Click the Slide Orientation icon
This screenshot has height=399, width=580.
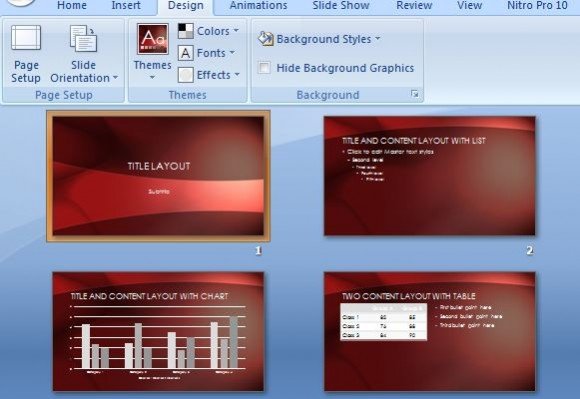83,38
